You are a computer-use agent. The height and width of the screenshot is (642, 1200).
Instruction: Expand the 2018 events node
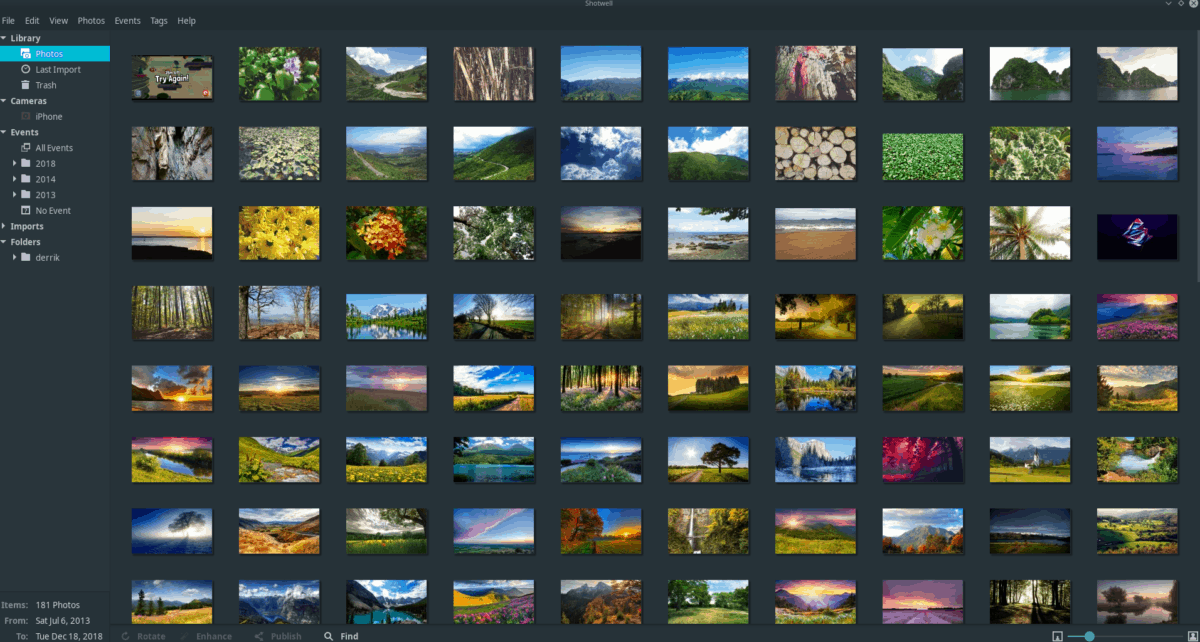tap(15, 164)
